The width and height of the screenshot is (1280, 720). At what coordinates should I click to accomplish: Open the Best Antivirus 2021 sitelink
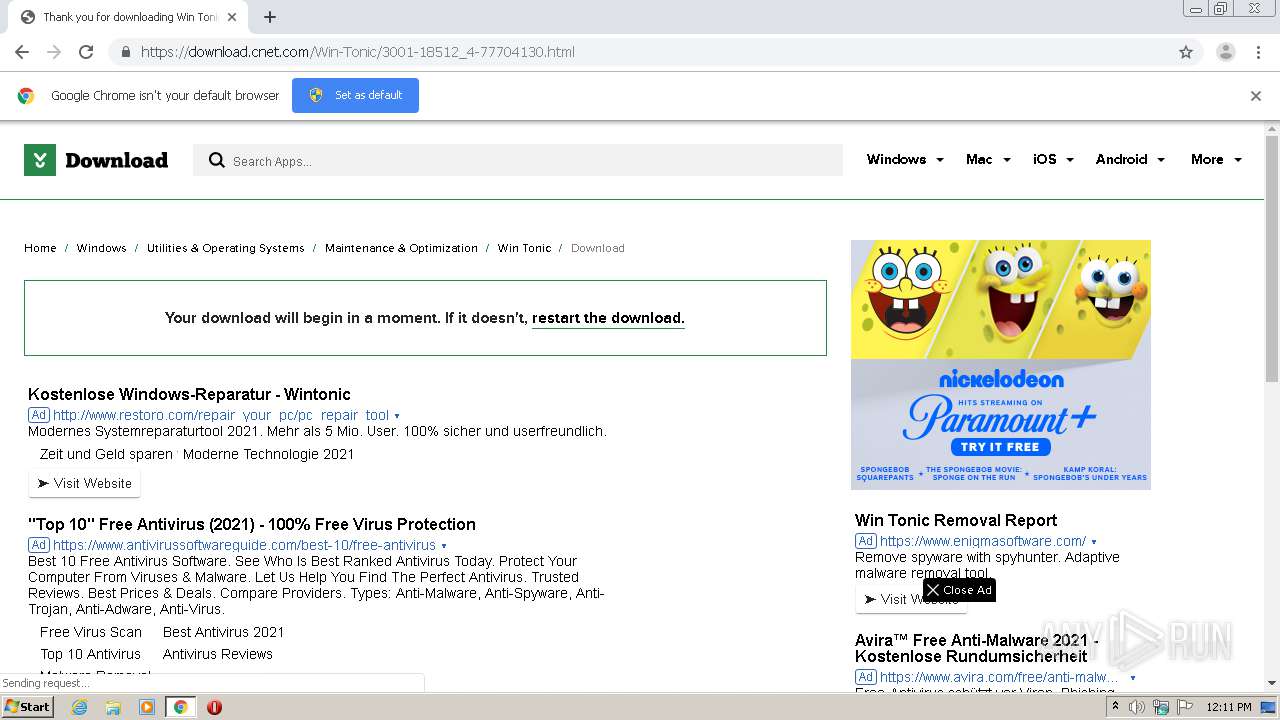[x=224, y=632]
